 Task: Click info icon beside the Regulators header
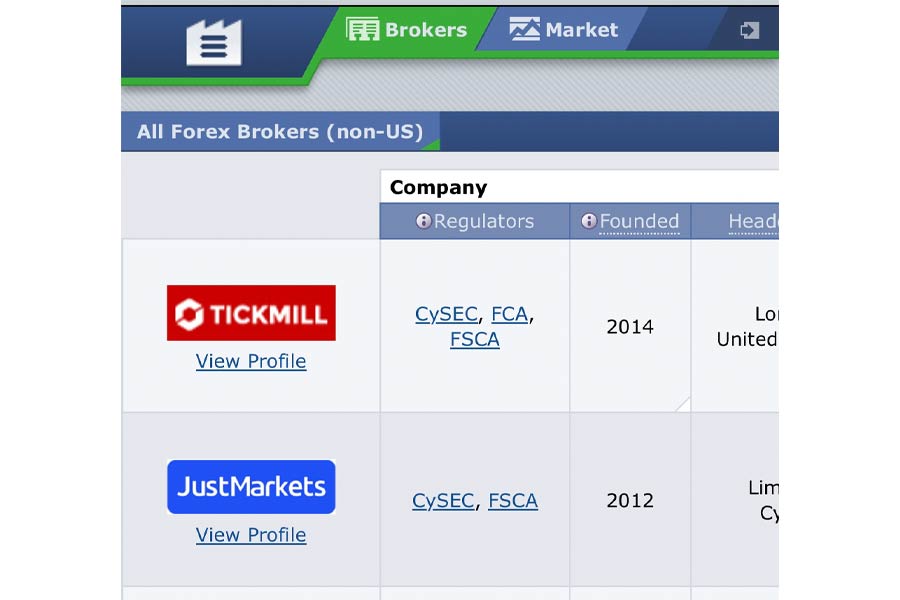click(x=423, y=221)
